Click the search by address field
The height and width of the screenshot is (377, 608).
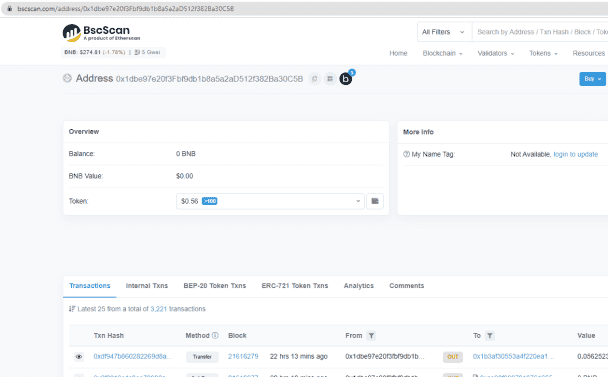coord(540,32)
